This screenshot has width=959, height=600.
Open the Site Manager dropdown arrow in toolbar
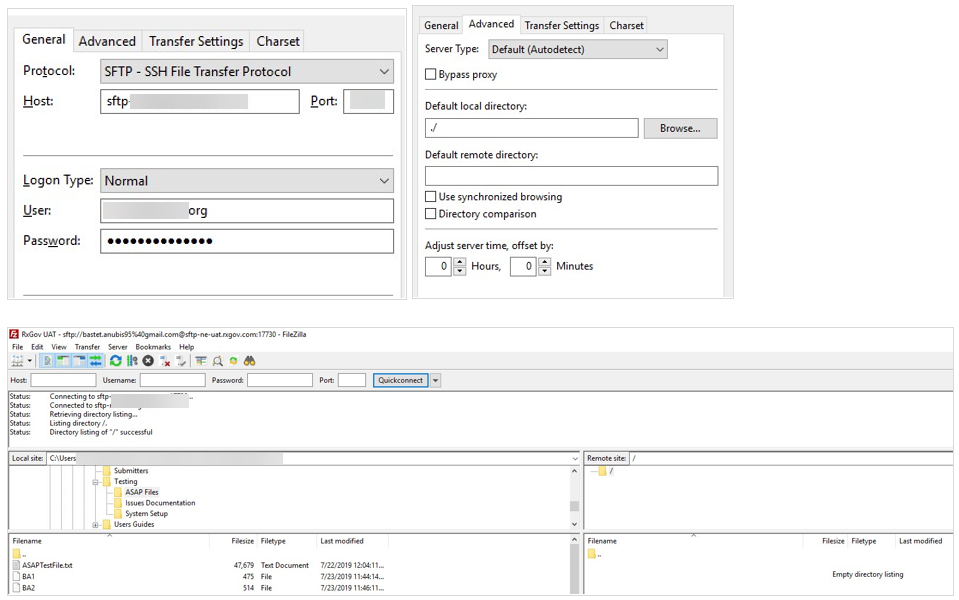pyautogui.click(x=30, y=361)
